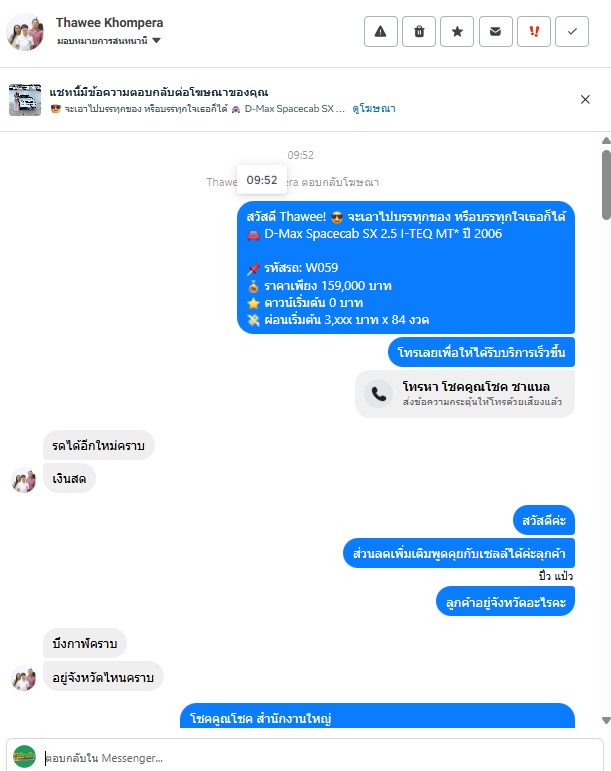The image size is (611, 771).
Task: Click the chat scrollbar thumb
Action: 606,184
